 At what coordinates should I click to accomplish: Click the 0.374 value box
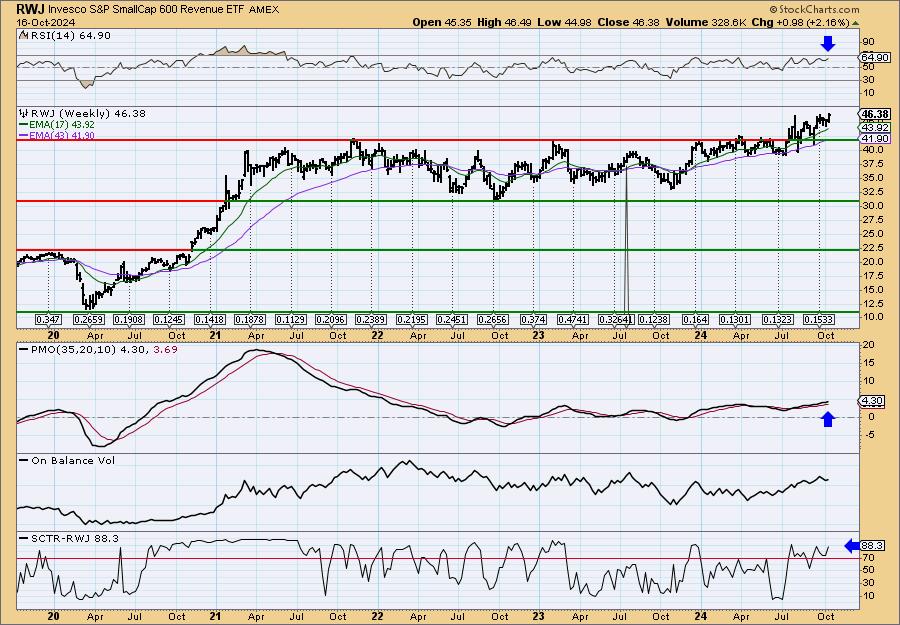coord(533,319)
